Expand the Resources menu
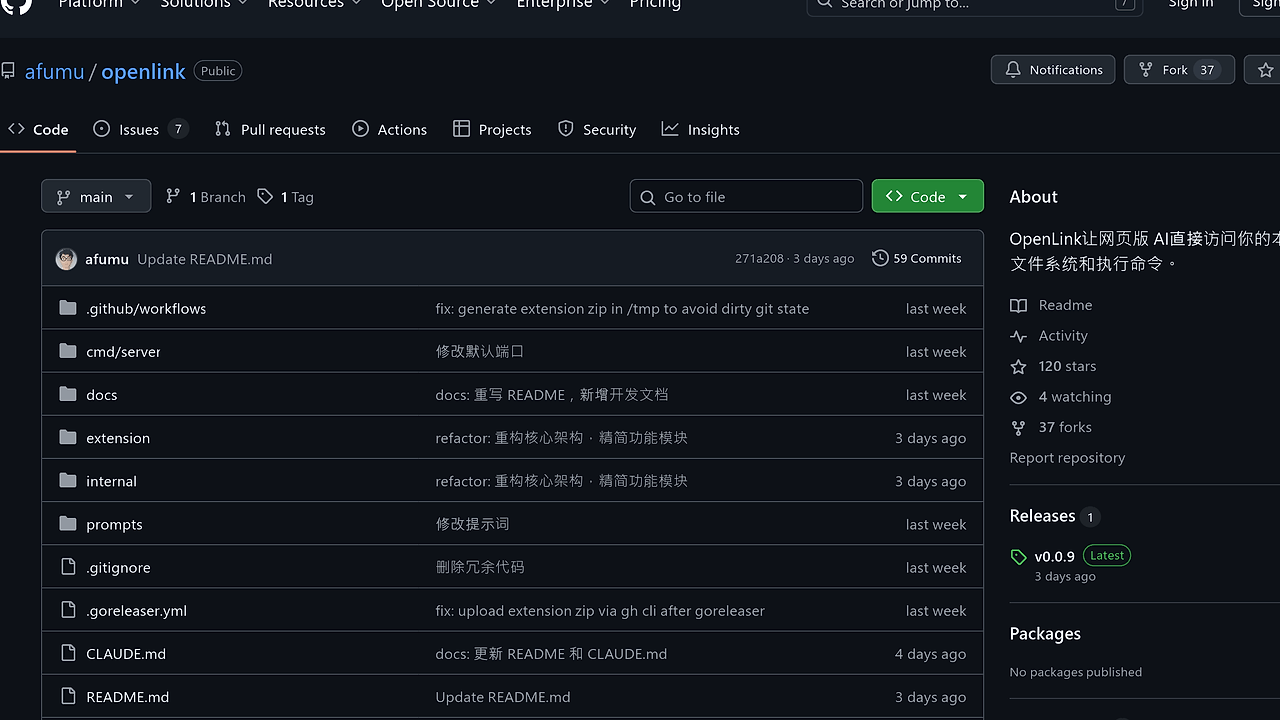 [x=314, y=4]
